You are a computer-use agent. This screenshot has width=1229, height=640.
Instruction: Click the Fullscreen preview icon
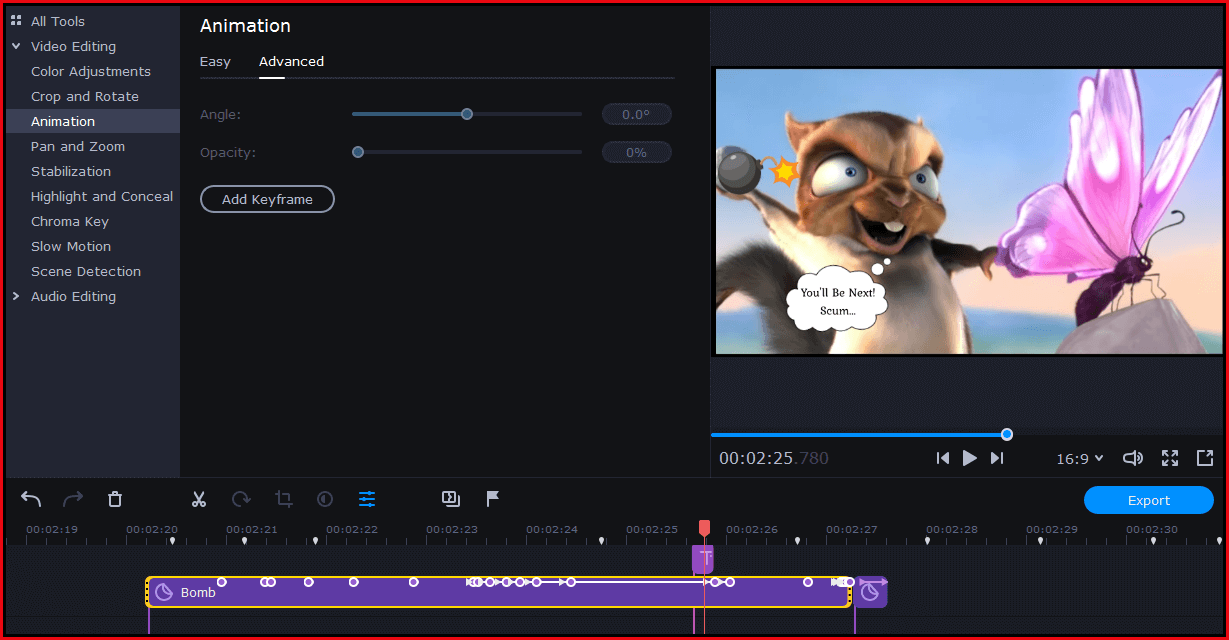[1170, 458]
